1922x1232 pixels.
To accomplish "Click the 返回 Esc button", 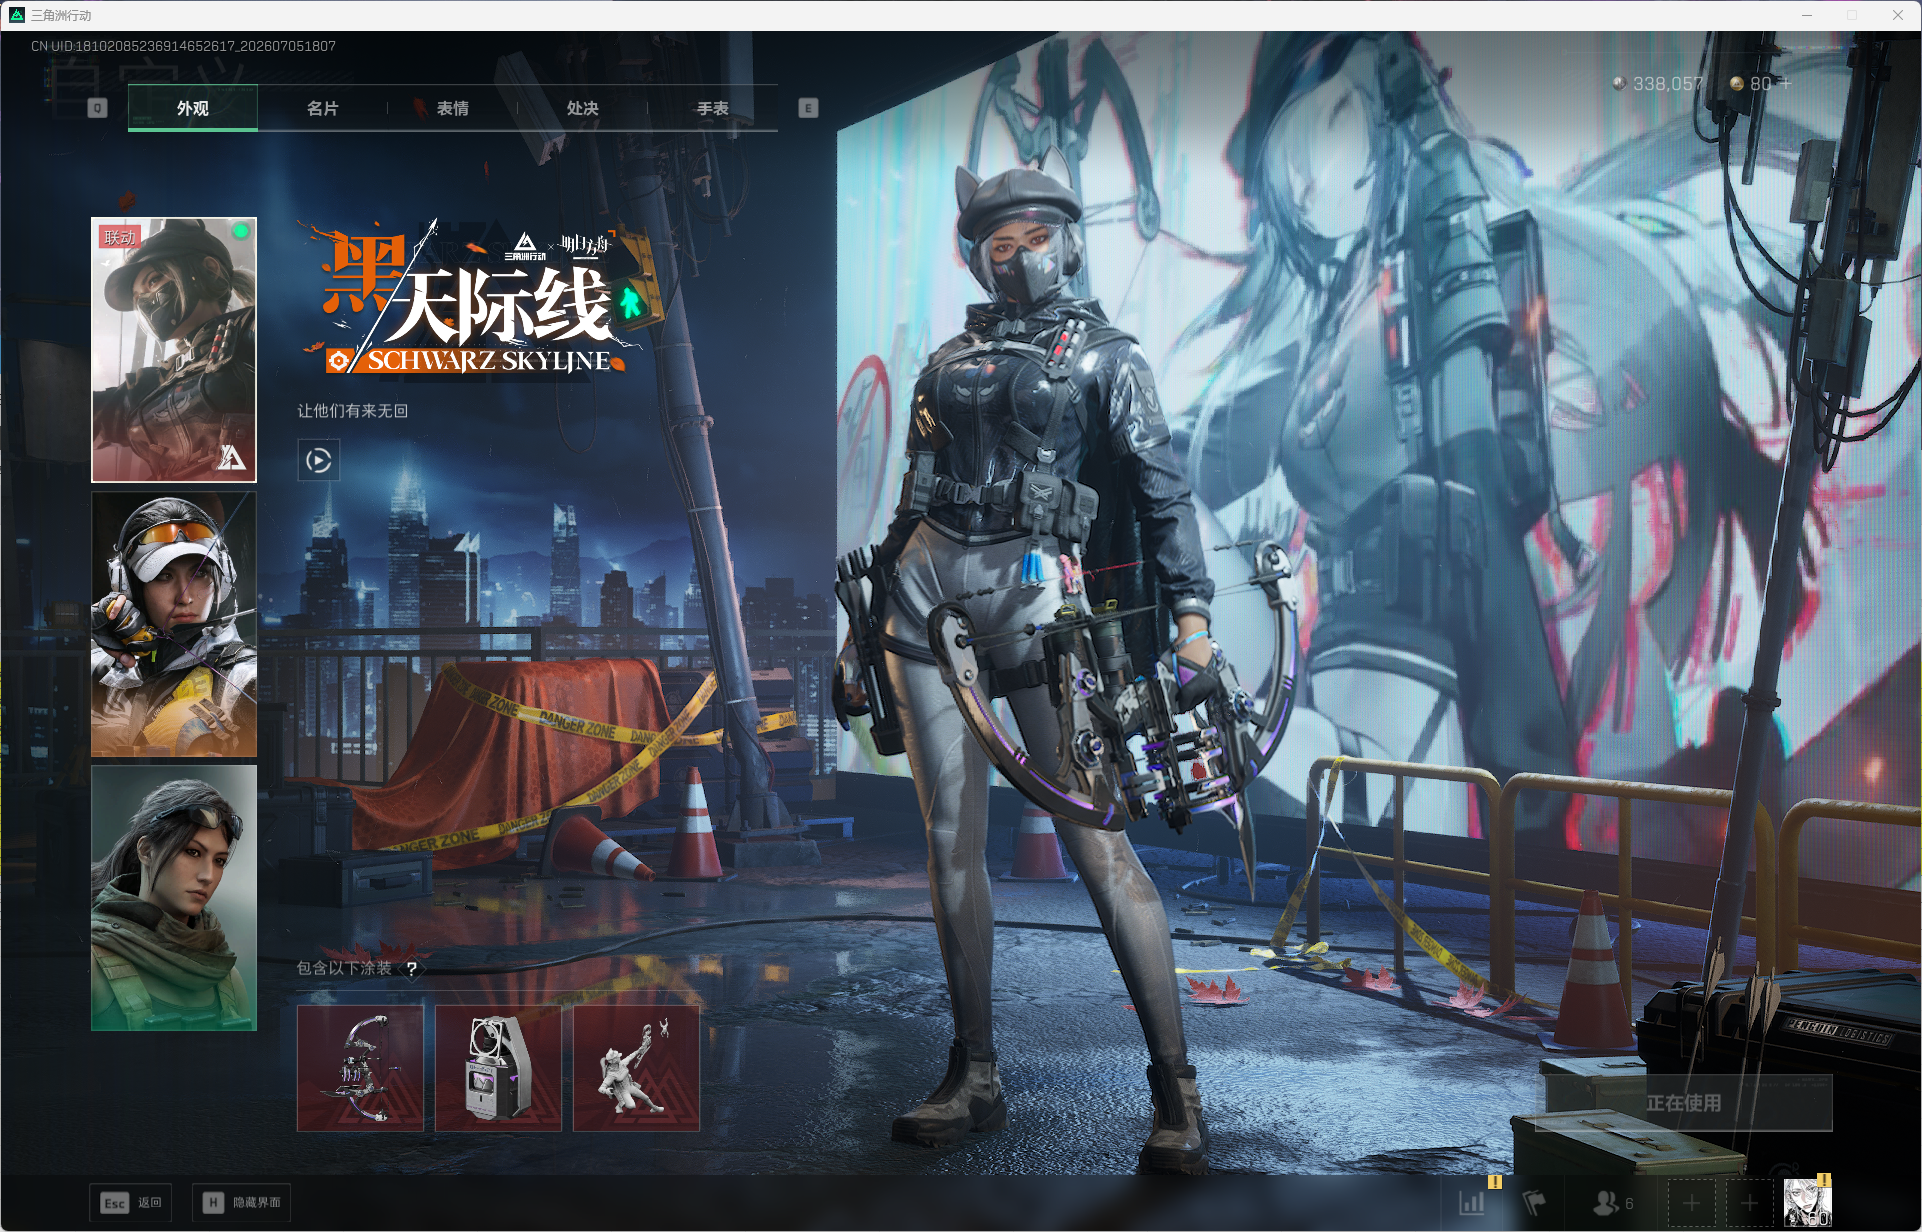I will tap(131, 1203).
